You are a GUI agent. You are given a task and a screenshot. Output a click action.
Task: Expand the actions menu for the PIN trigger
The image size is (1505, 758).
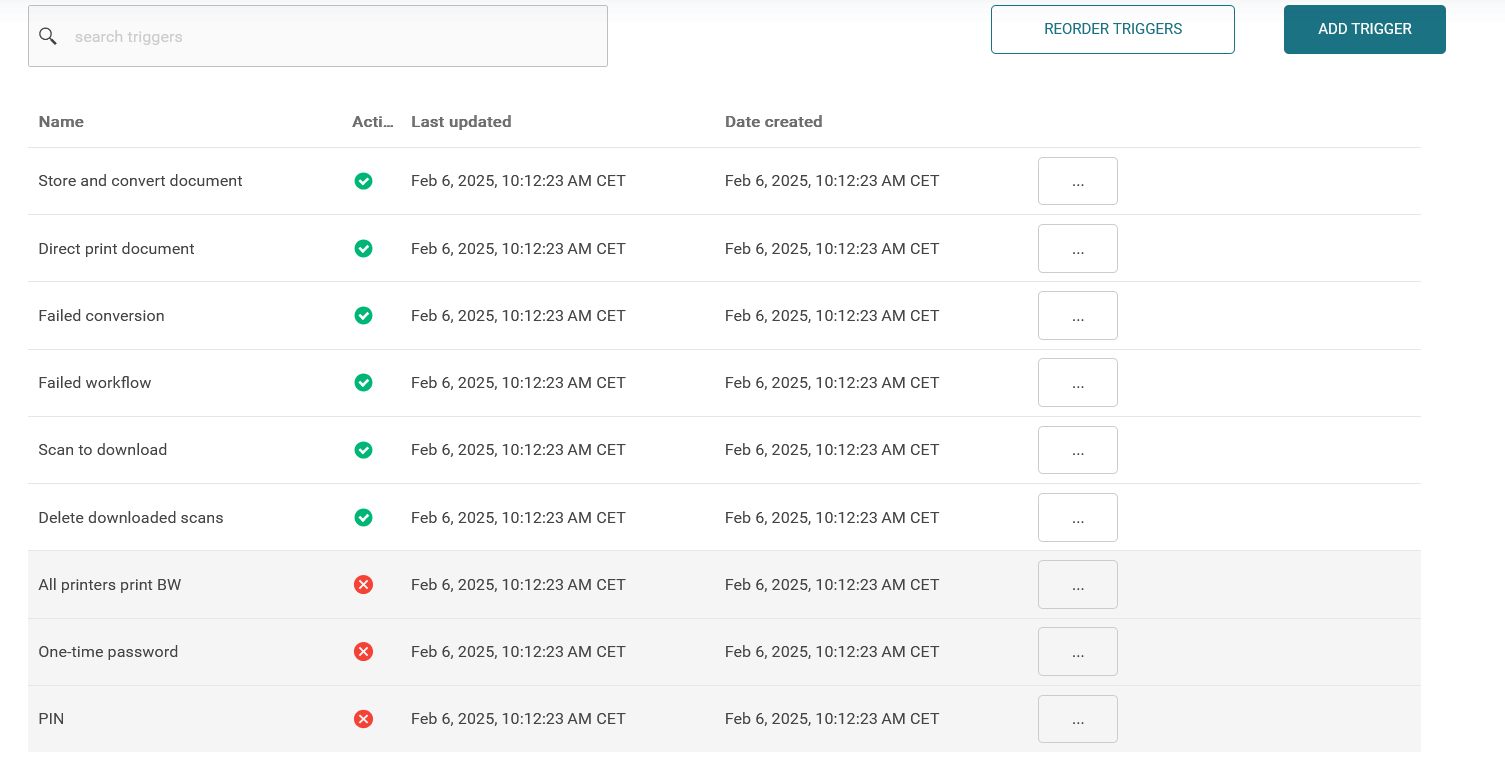point(1077,718)
